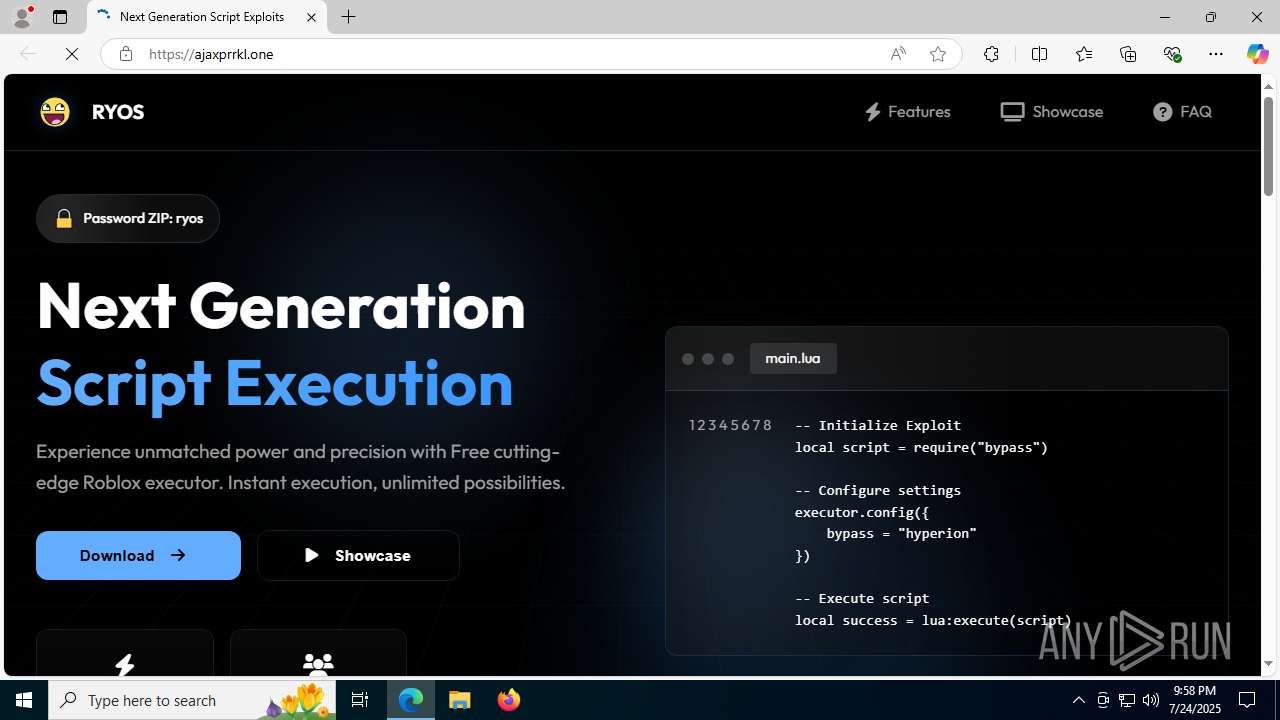Open volume control in system tray
This screenshot has width=1280, height=720.
tap(1151, 700)
